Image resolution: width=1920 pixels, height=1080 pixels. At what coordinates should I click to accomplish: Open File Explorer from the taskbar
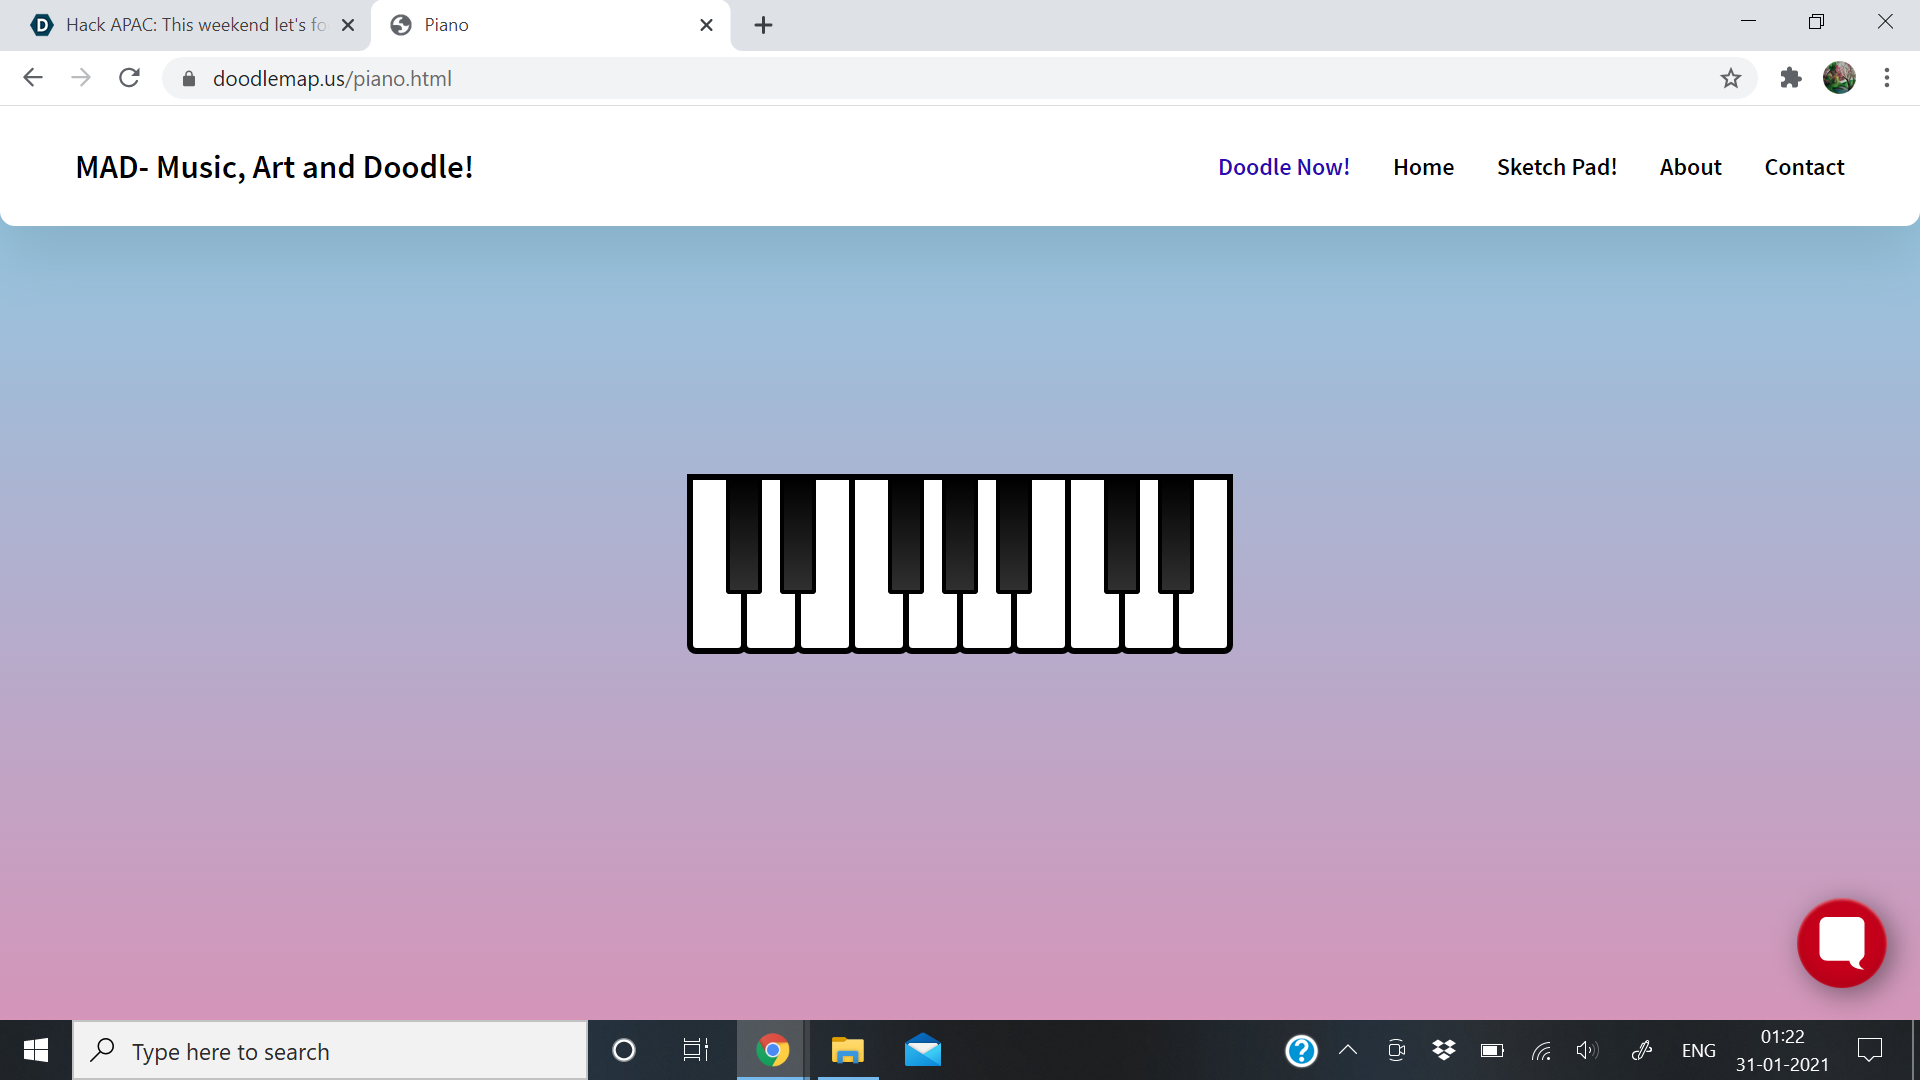click(847, 1051)
